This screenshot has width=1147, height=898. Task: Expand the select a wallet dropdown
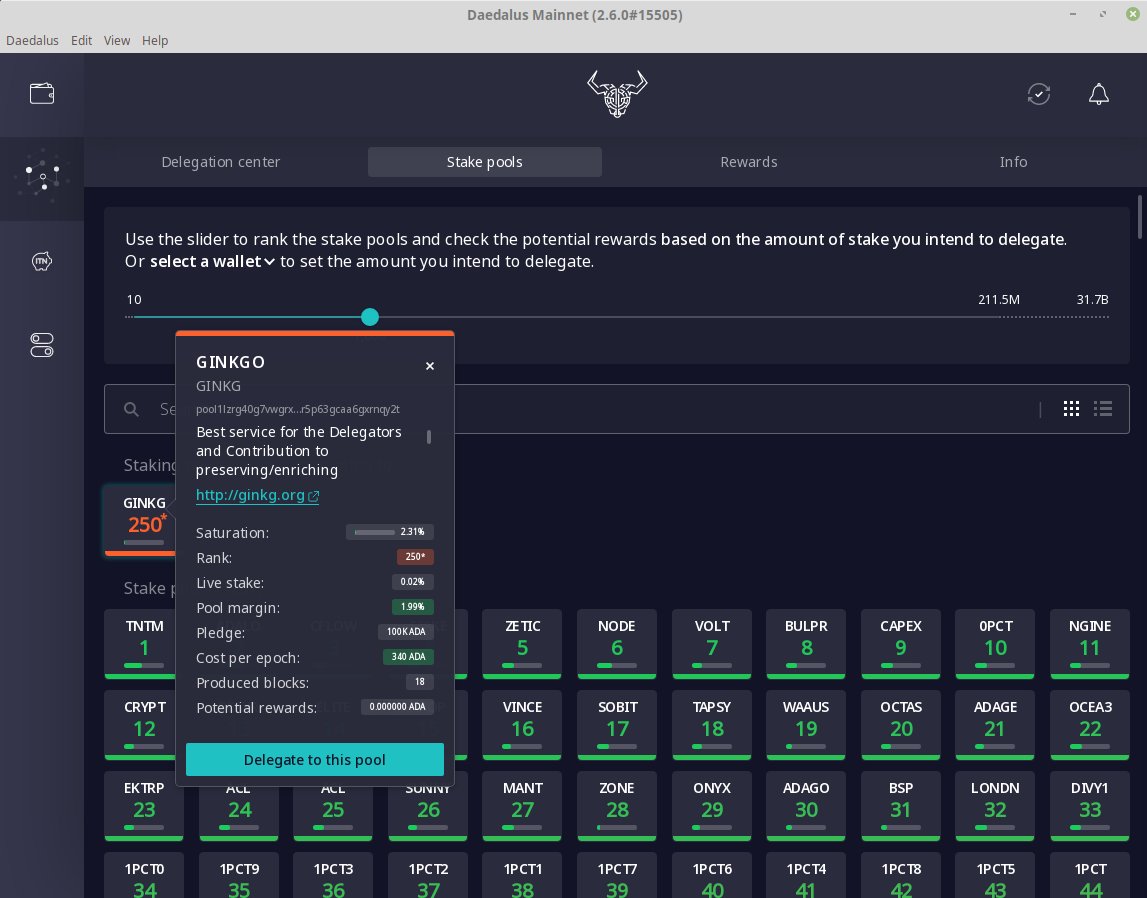click(x=212, y=262)
